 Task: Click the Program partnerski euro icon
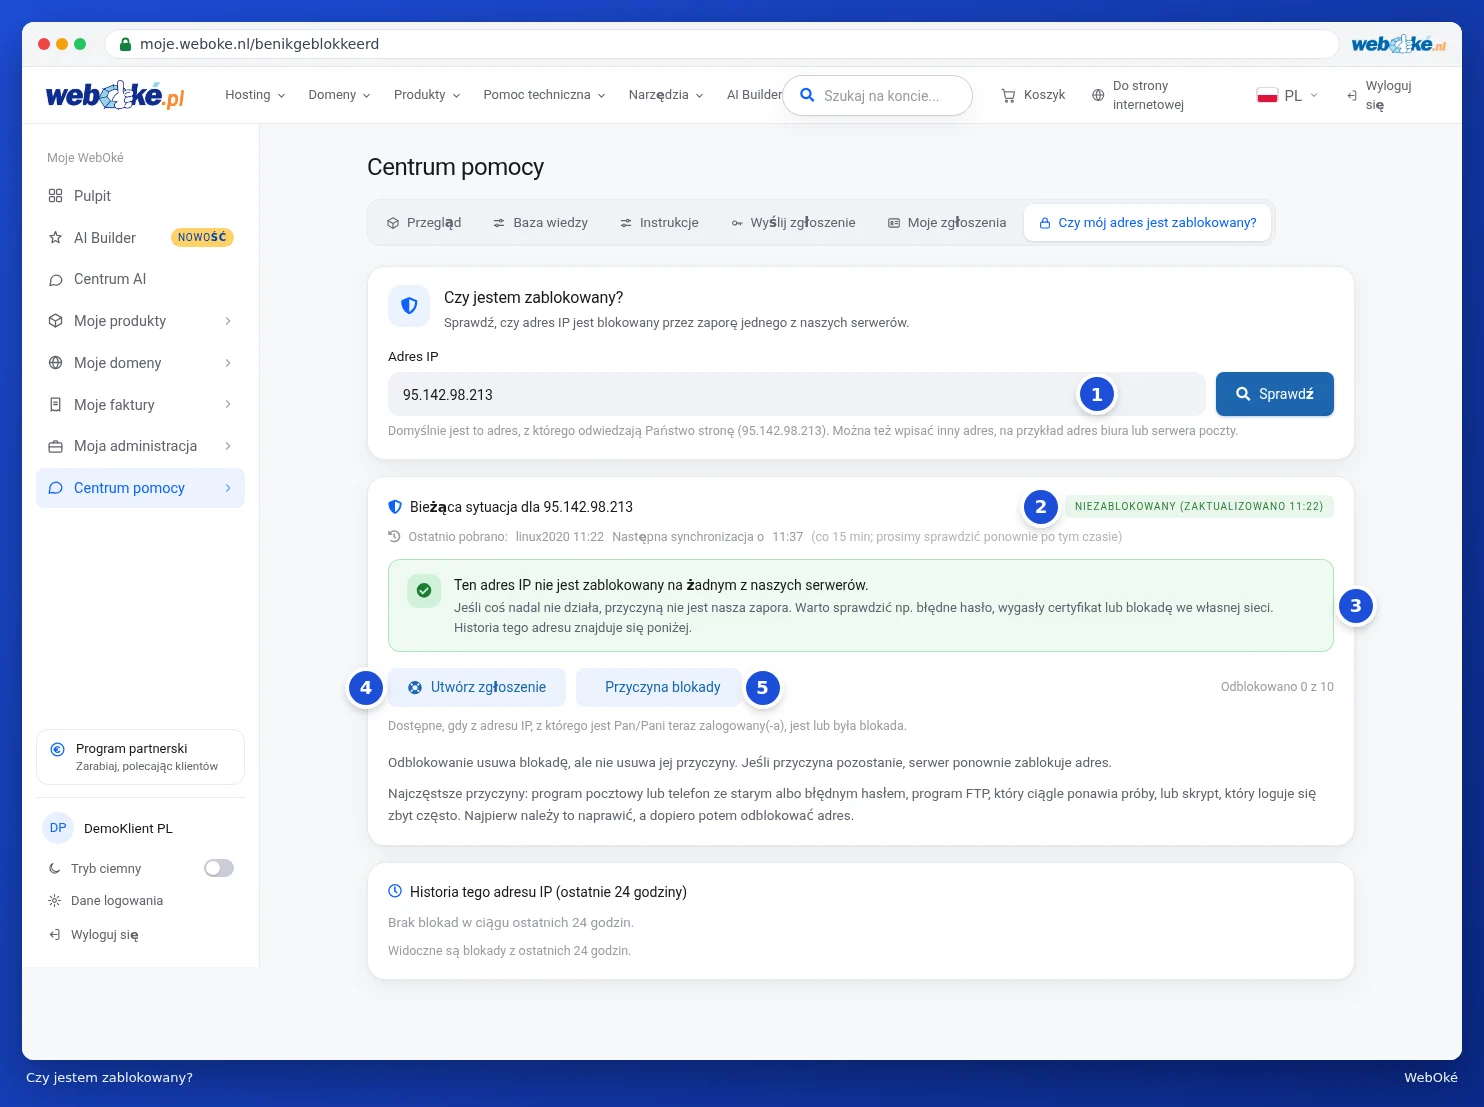click(x=57, y=749)
